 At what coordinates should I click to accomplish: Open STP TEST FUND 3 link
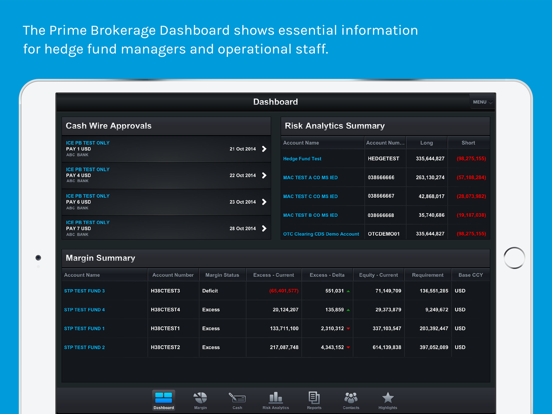click(84, 291)
